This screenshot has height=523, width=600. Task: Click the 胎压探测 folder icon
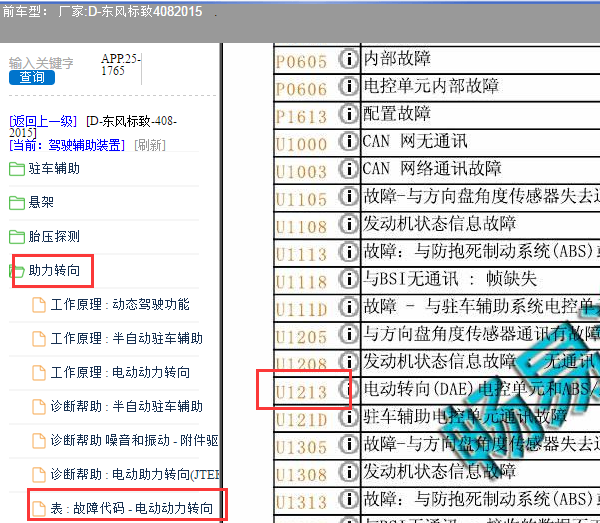pos(17,237)
